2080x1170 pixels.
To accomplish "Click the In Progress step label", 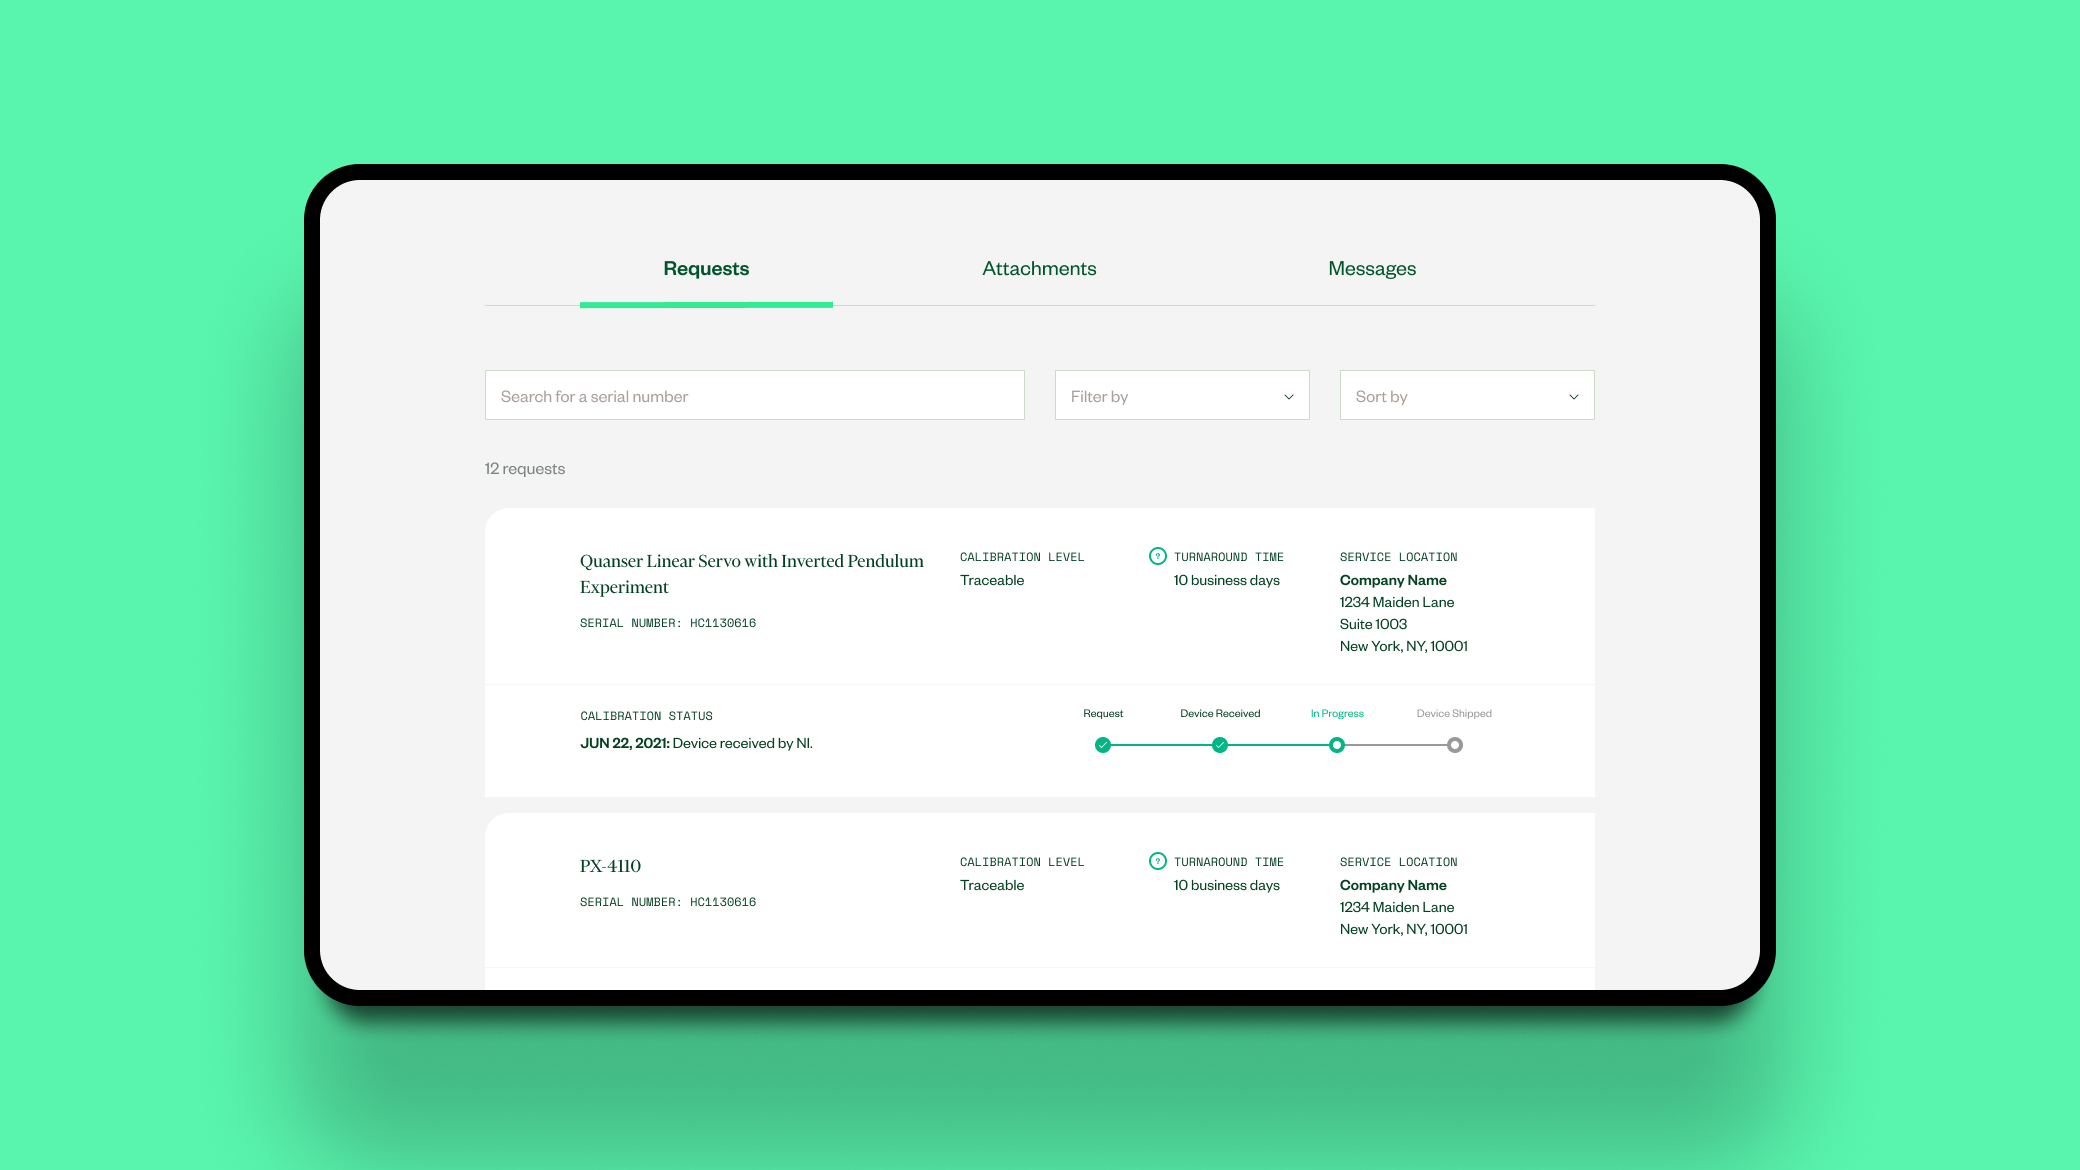I will click(1337, 714).
